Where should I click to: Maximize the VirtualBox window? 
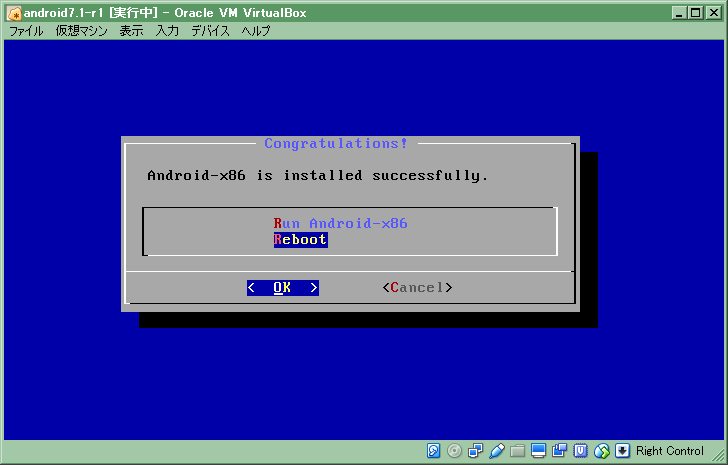(696, 13)
